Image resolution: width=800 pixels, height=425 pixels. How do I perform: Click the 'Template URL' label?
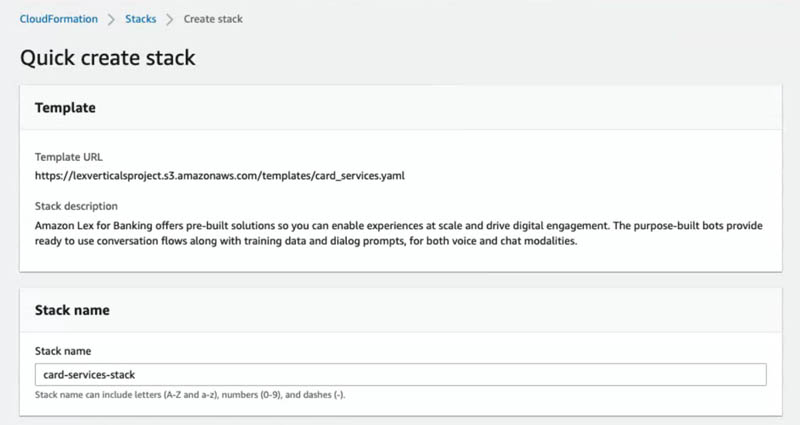[x=69, y=157]
